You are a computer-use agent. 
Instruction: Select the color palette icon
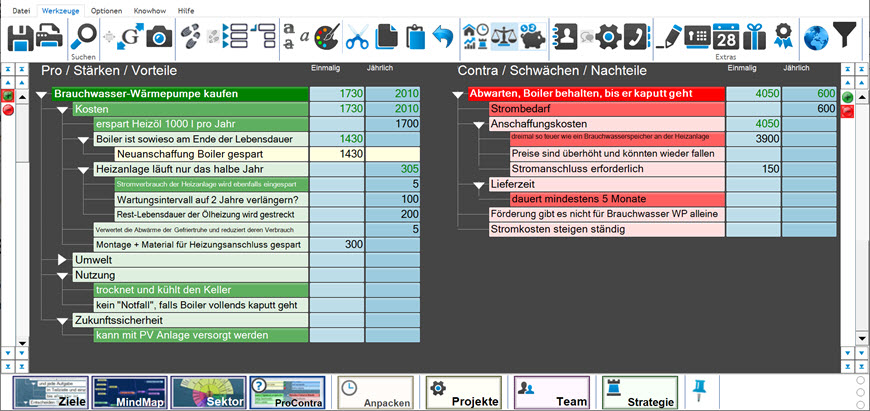tap(327, 38)
